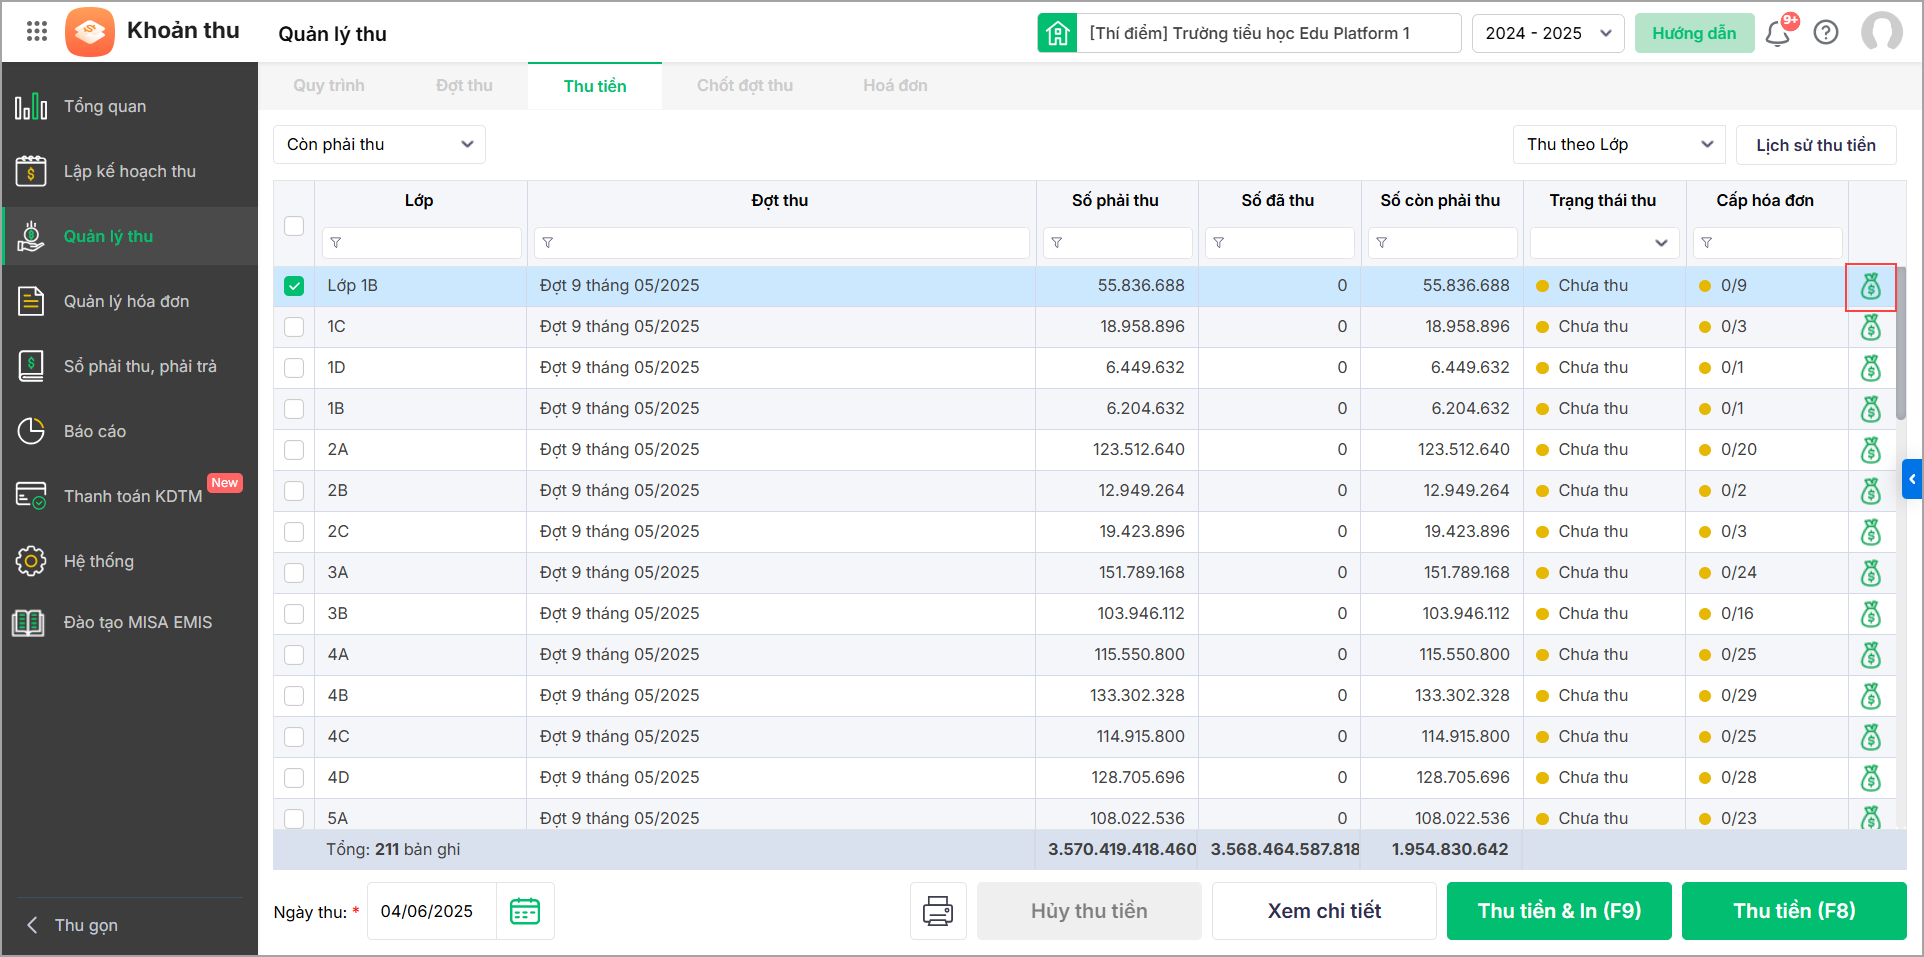Click the Thu tiền (F8) button

[x=1794, y=911]
